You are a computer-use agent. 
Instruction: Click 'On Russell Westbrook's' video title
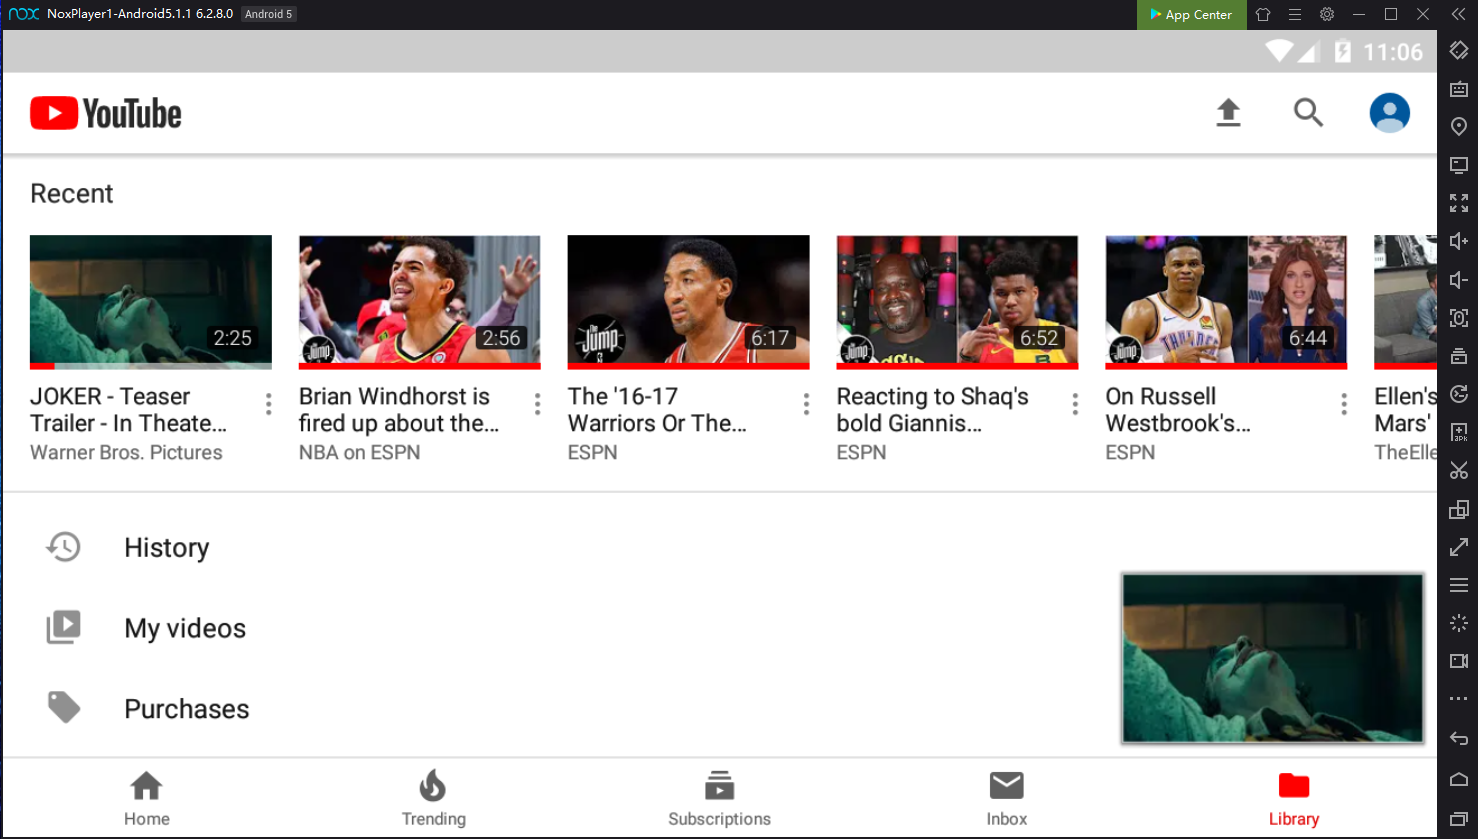(x=1177, y=410)
